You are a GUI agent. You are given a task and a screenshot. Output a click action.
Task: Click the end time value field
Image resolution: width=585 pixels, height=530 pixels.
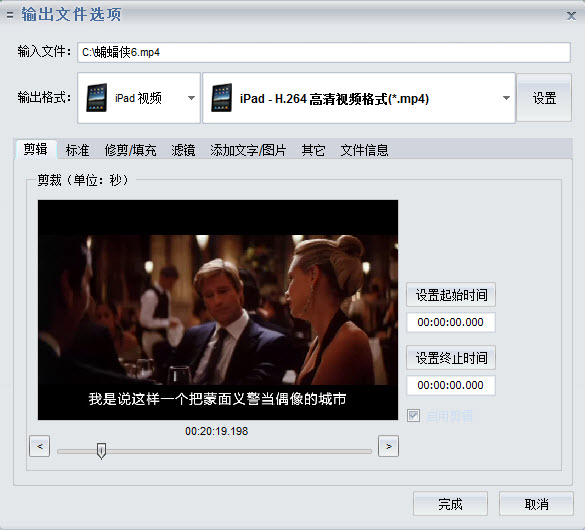pyautogui.click(x=451, y=385)
